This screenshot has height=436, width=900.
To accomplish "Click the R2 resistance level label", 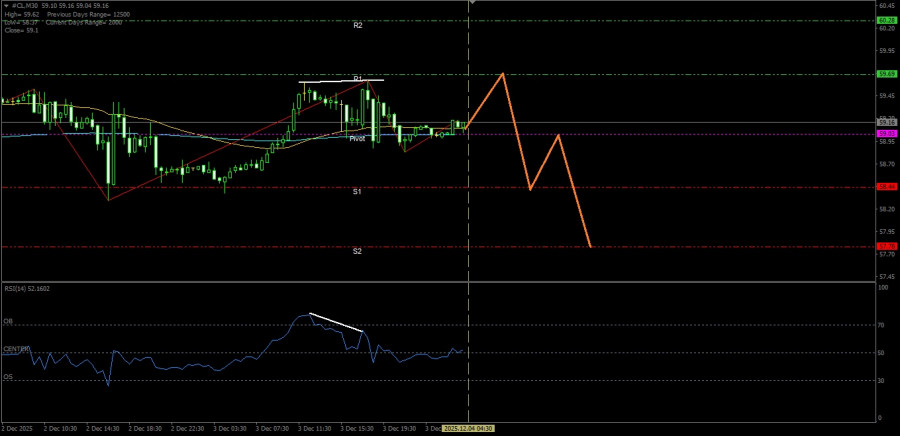I will pyautogui.click(x=357, y=25).
